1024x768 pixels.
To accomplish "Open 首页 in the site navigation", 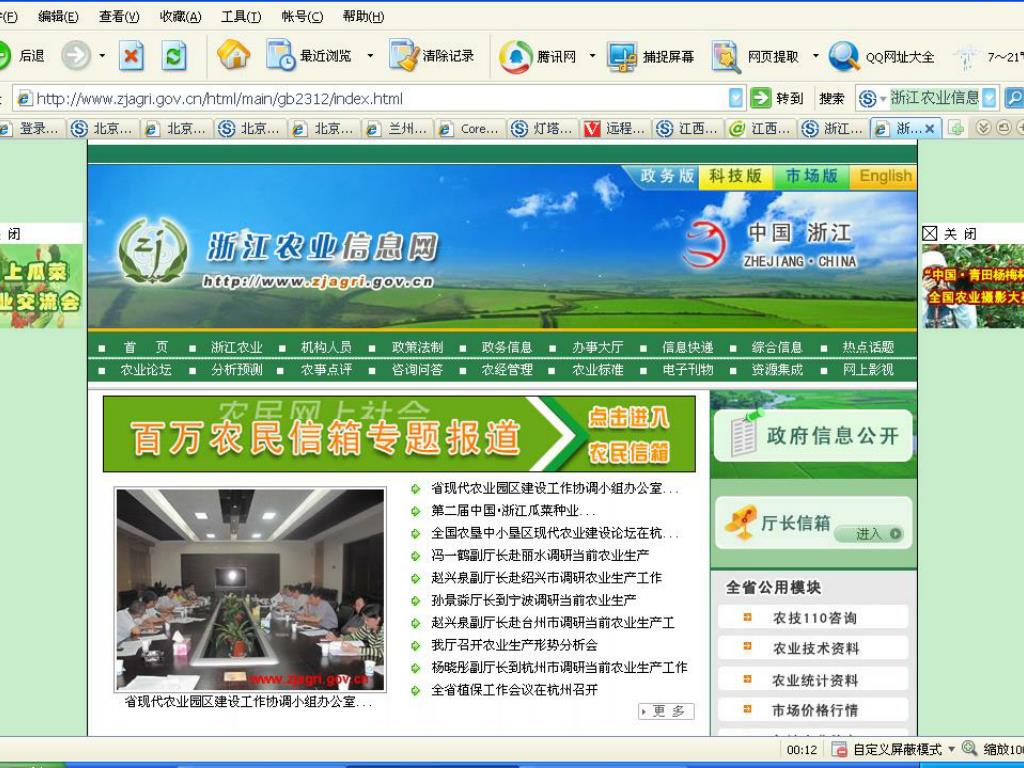I will point(146,347).
